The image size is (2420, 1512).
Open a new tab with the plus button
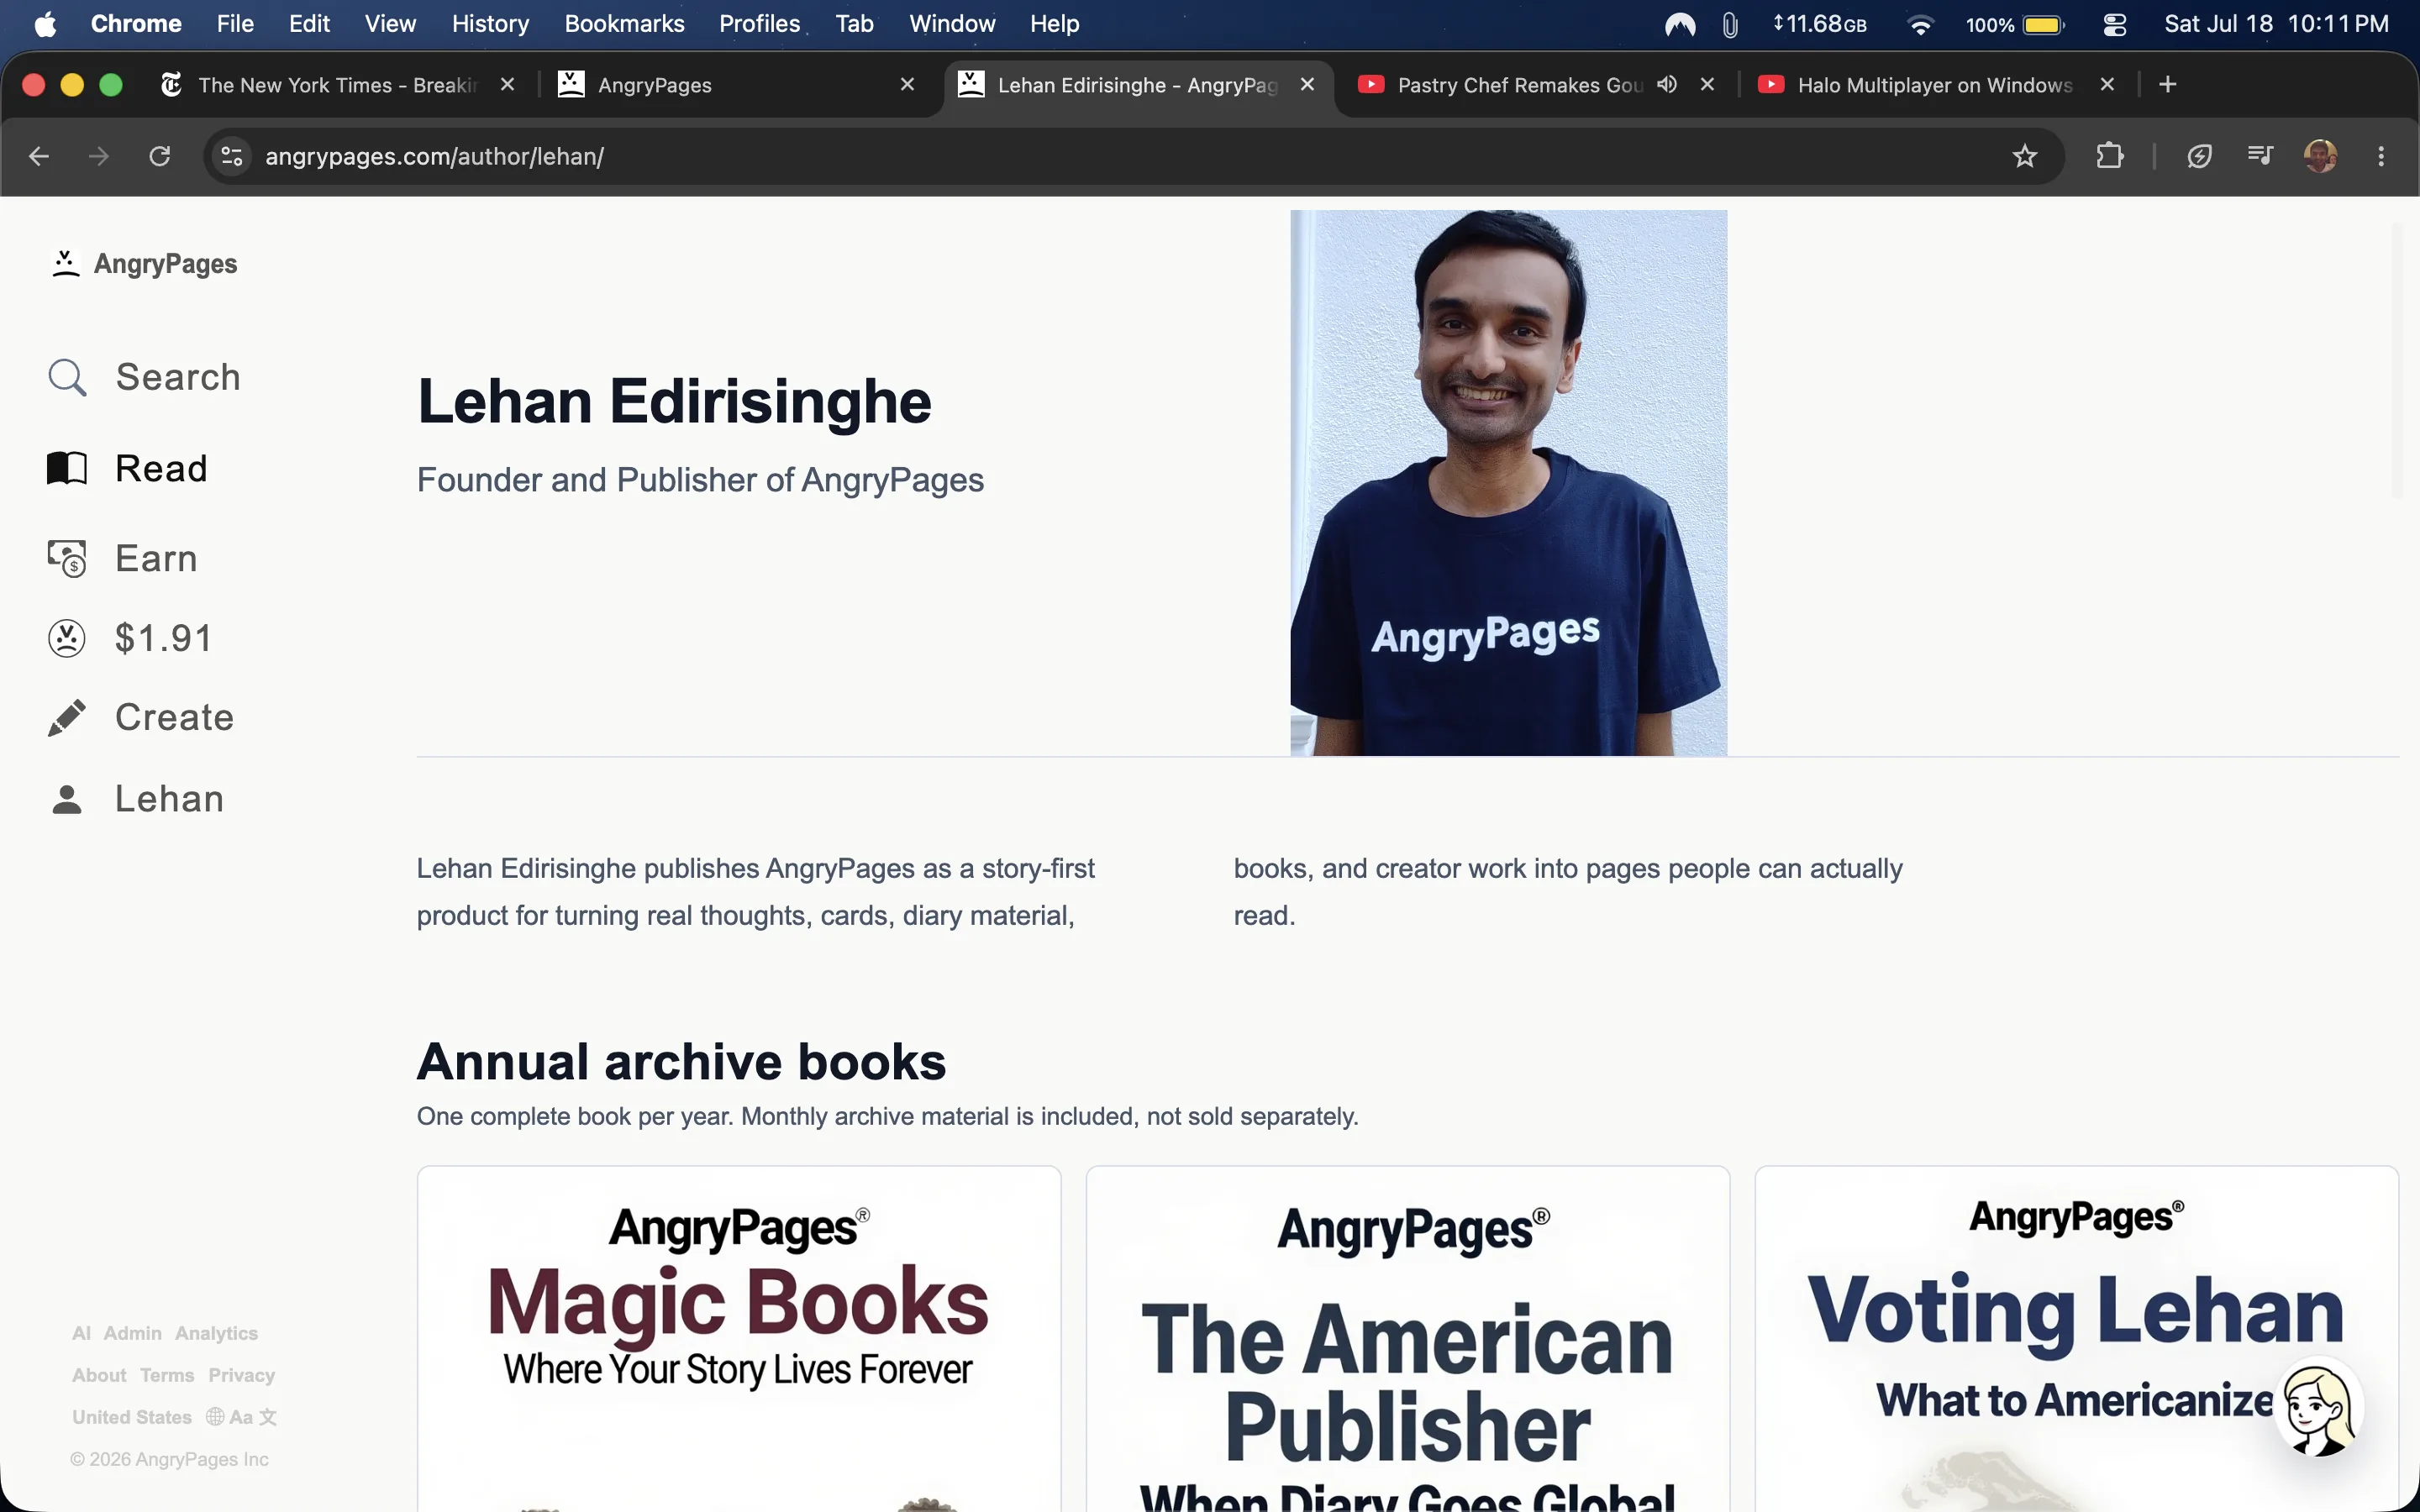(x=2167, y=85)
